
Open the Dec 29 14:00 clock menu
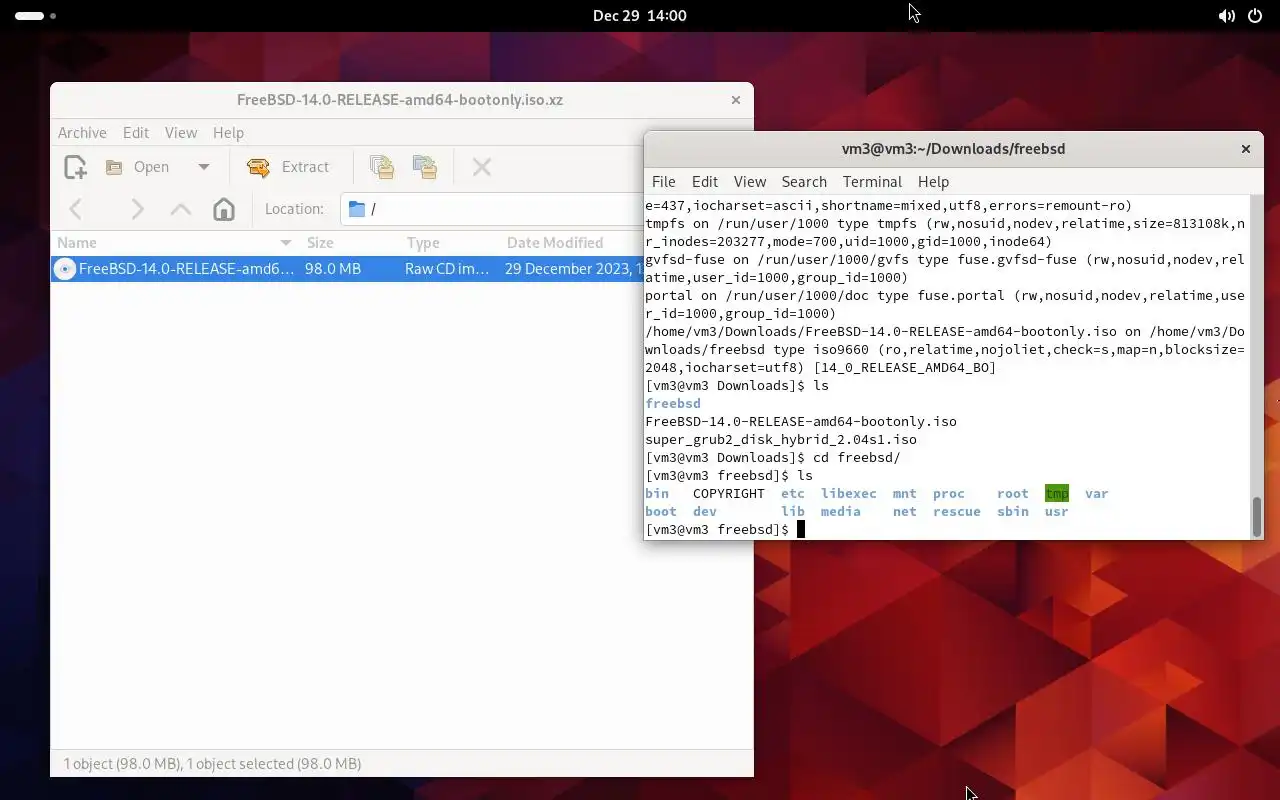point(639,15)
